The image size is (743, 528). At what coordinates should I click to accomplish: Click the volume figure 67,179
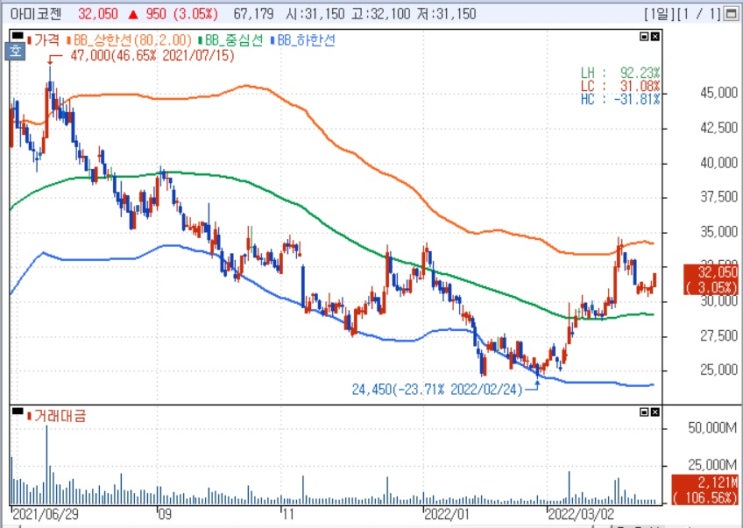(254, 14)
